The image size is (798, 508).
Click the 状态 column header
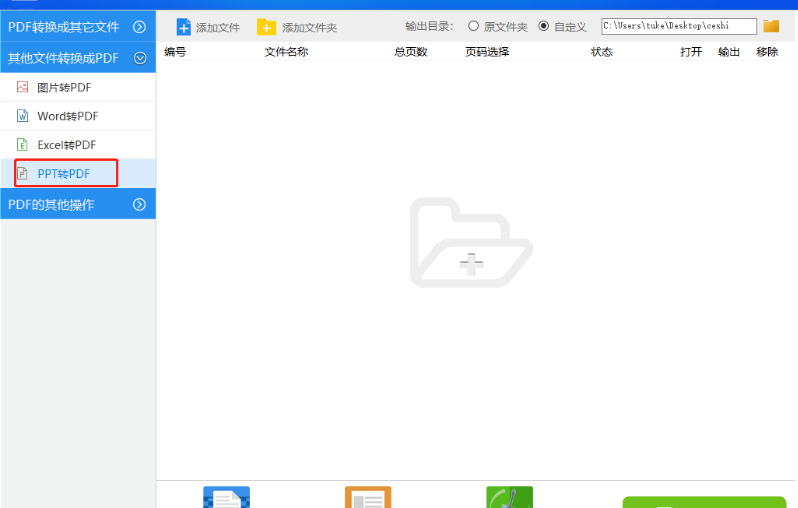[602, 52]
